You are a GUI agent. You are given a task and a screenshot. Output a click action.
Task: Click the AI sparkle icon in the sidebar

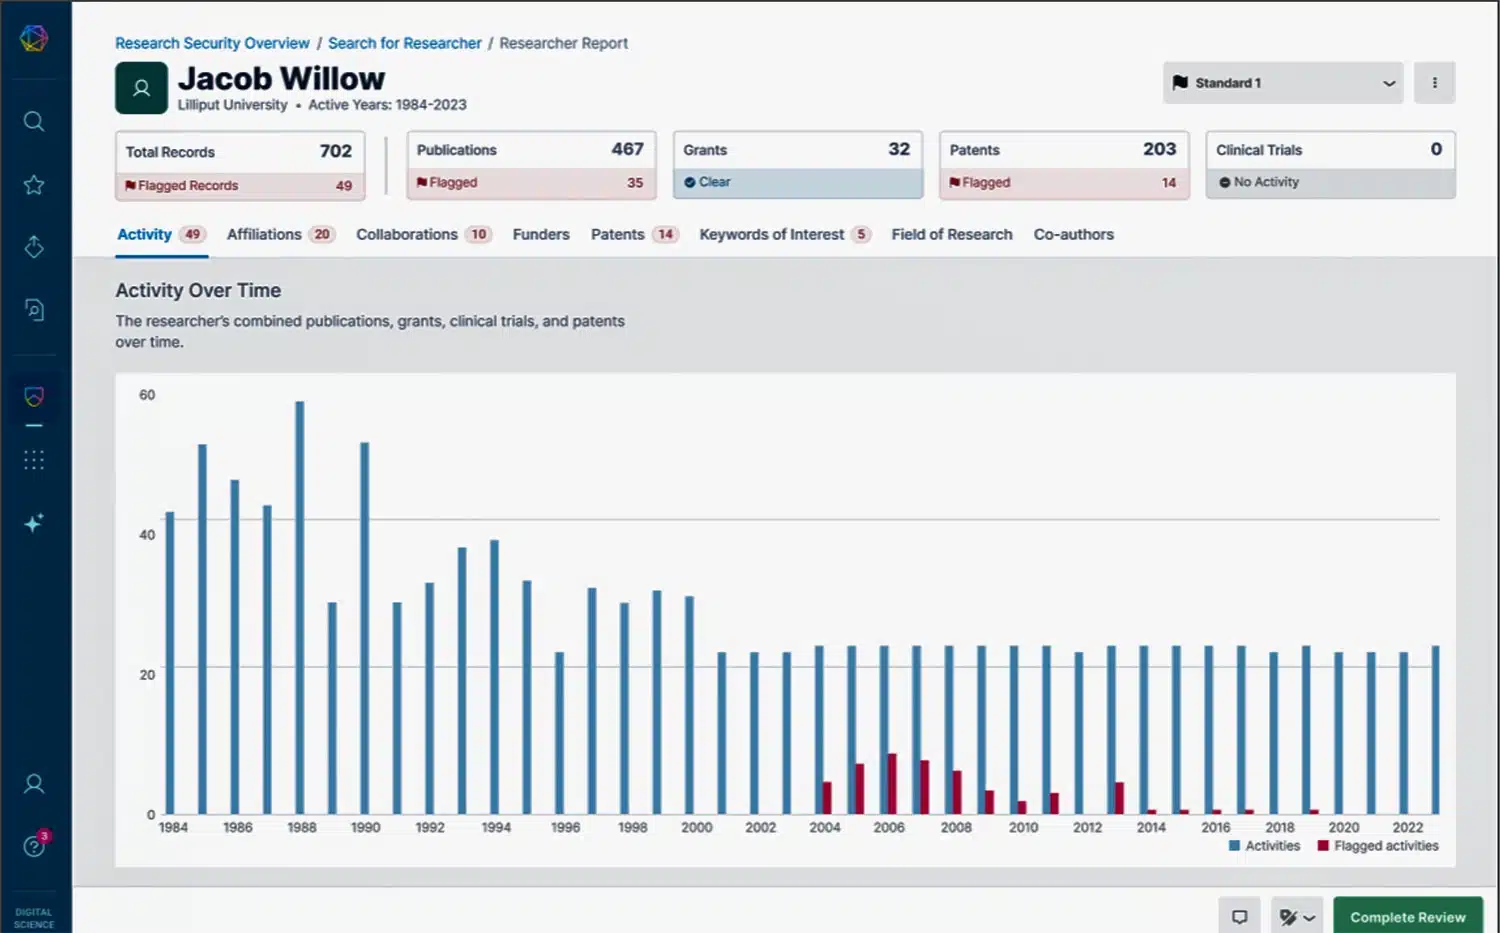coord(34,523)
